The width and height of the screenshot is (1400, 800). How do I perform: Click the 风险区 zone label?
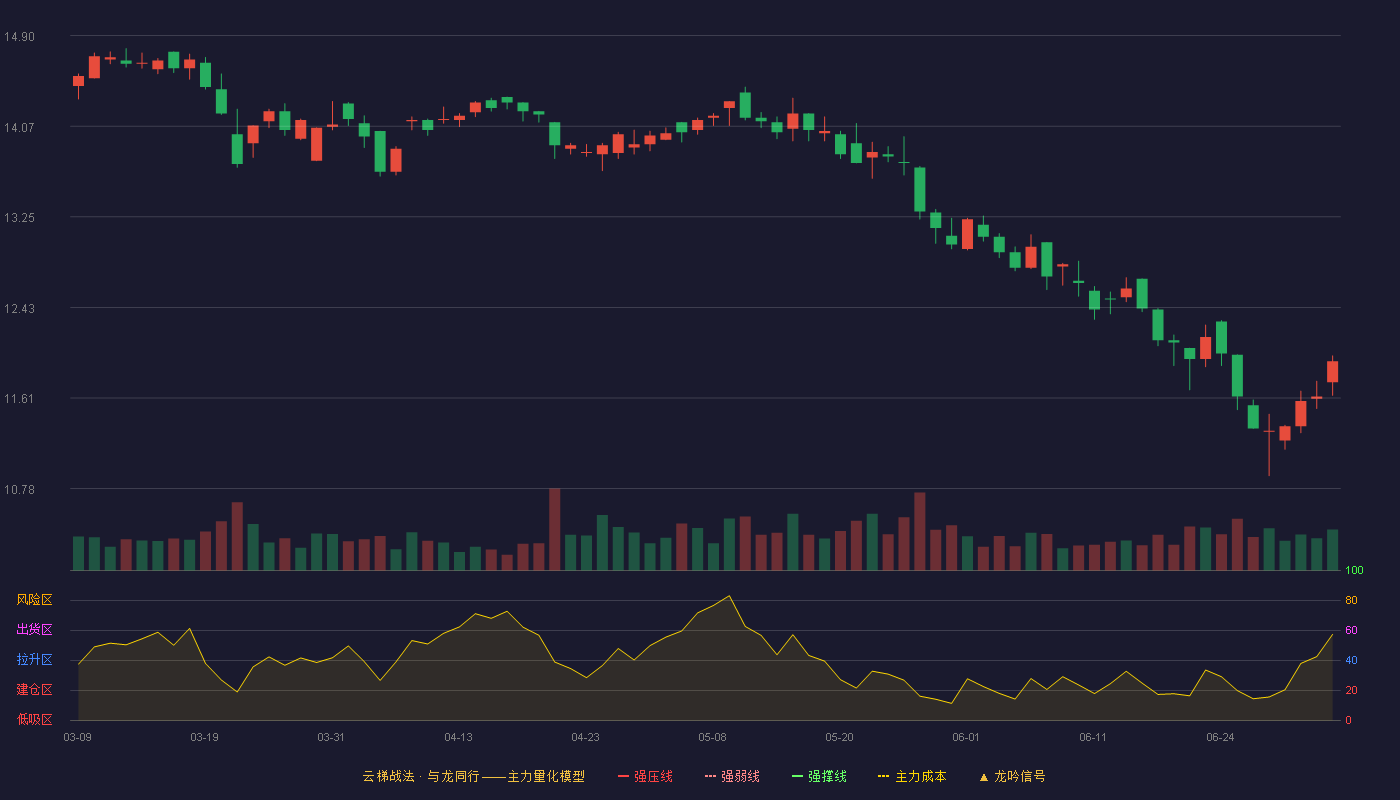34,600
